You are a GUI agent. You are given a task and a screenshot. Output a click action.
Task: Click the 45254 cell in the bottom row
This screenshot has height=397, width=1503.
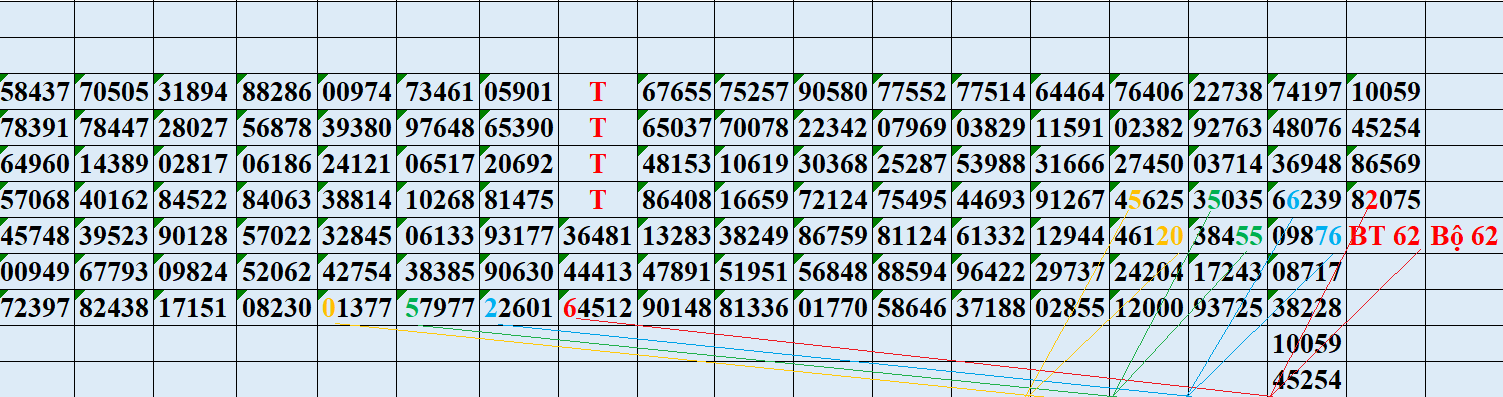(x=1307, y=380)
